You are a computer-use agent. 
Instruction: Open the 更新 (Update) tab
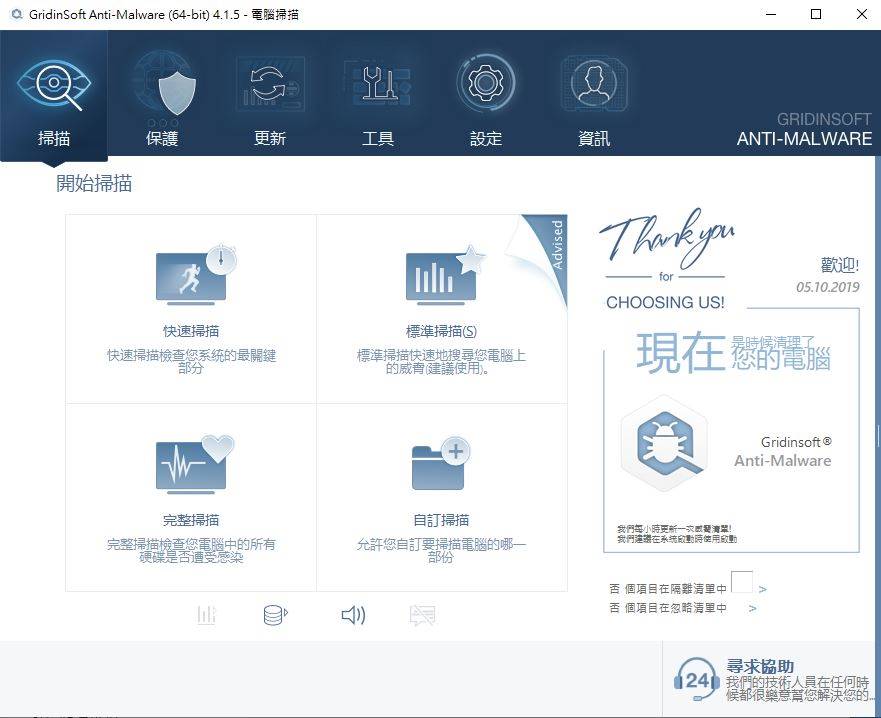pos(270,97)
